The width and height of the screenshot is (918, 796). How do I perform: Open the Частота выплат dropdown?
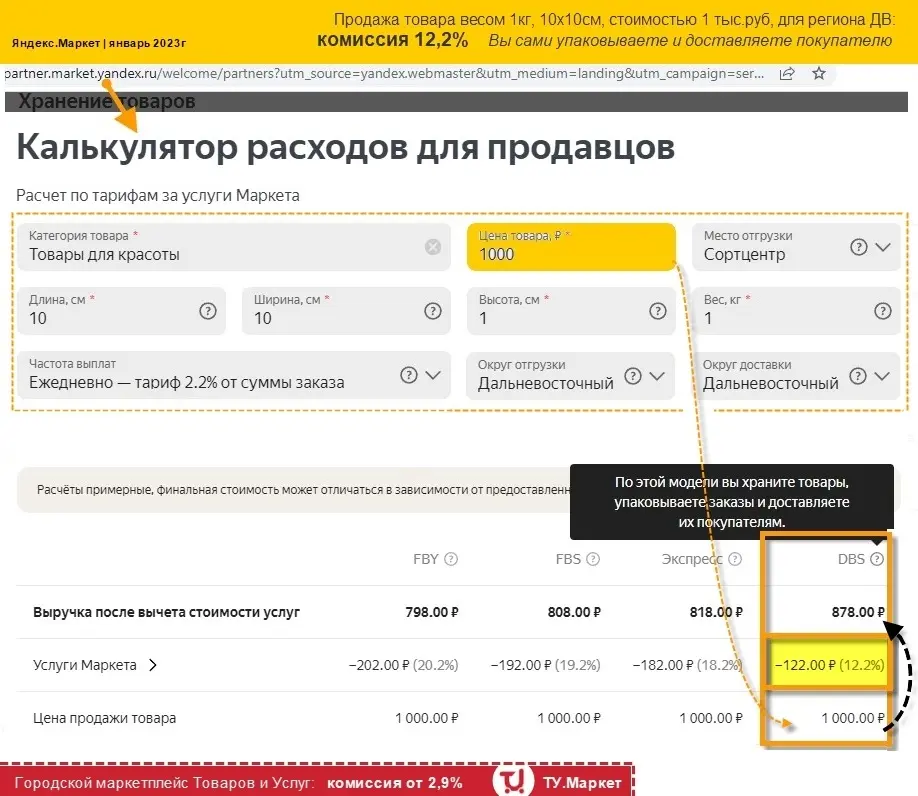pyautogui.click(x=433, y=375)
